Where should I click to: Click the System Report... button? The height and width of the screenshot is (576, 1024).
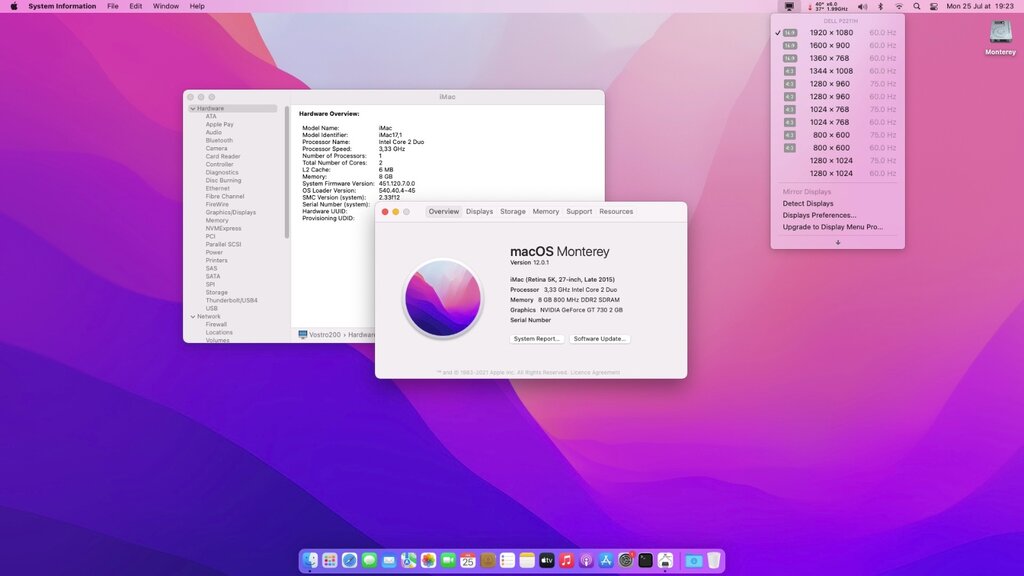click(537, 339)
